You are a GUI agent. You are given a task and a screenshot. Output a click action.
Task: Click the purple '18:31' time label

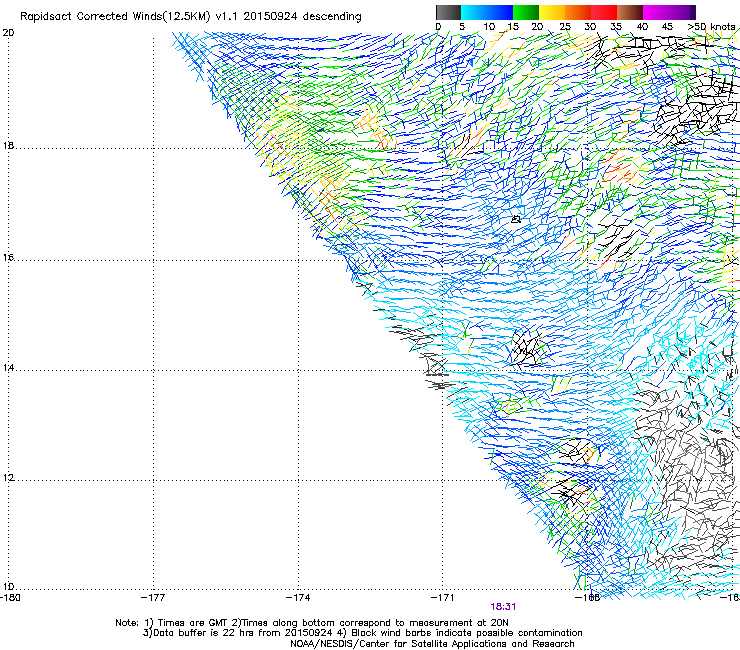coord(503,607)
